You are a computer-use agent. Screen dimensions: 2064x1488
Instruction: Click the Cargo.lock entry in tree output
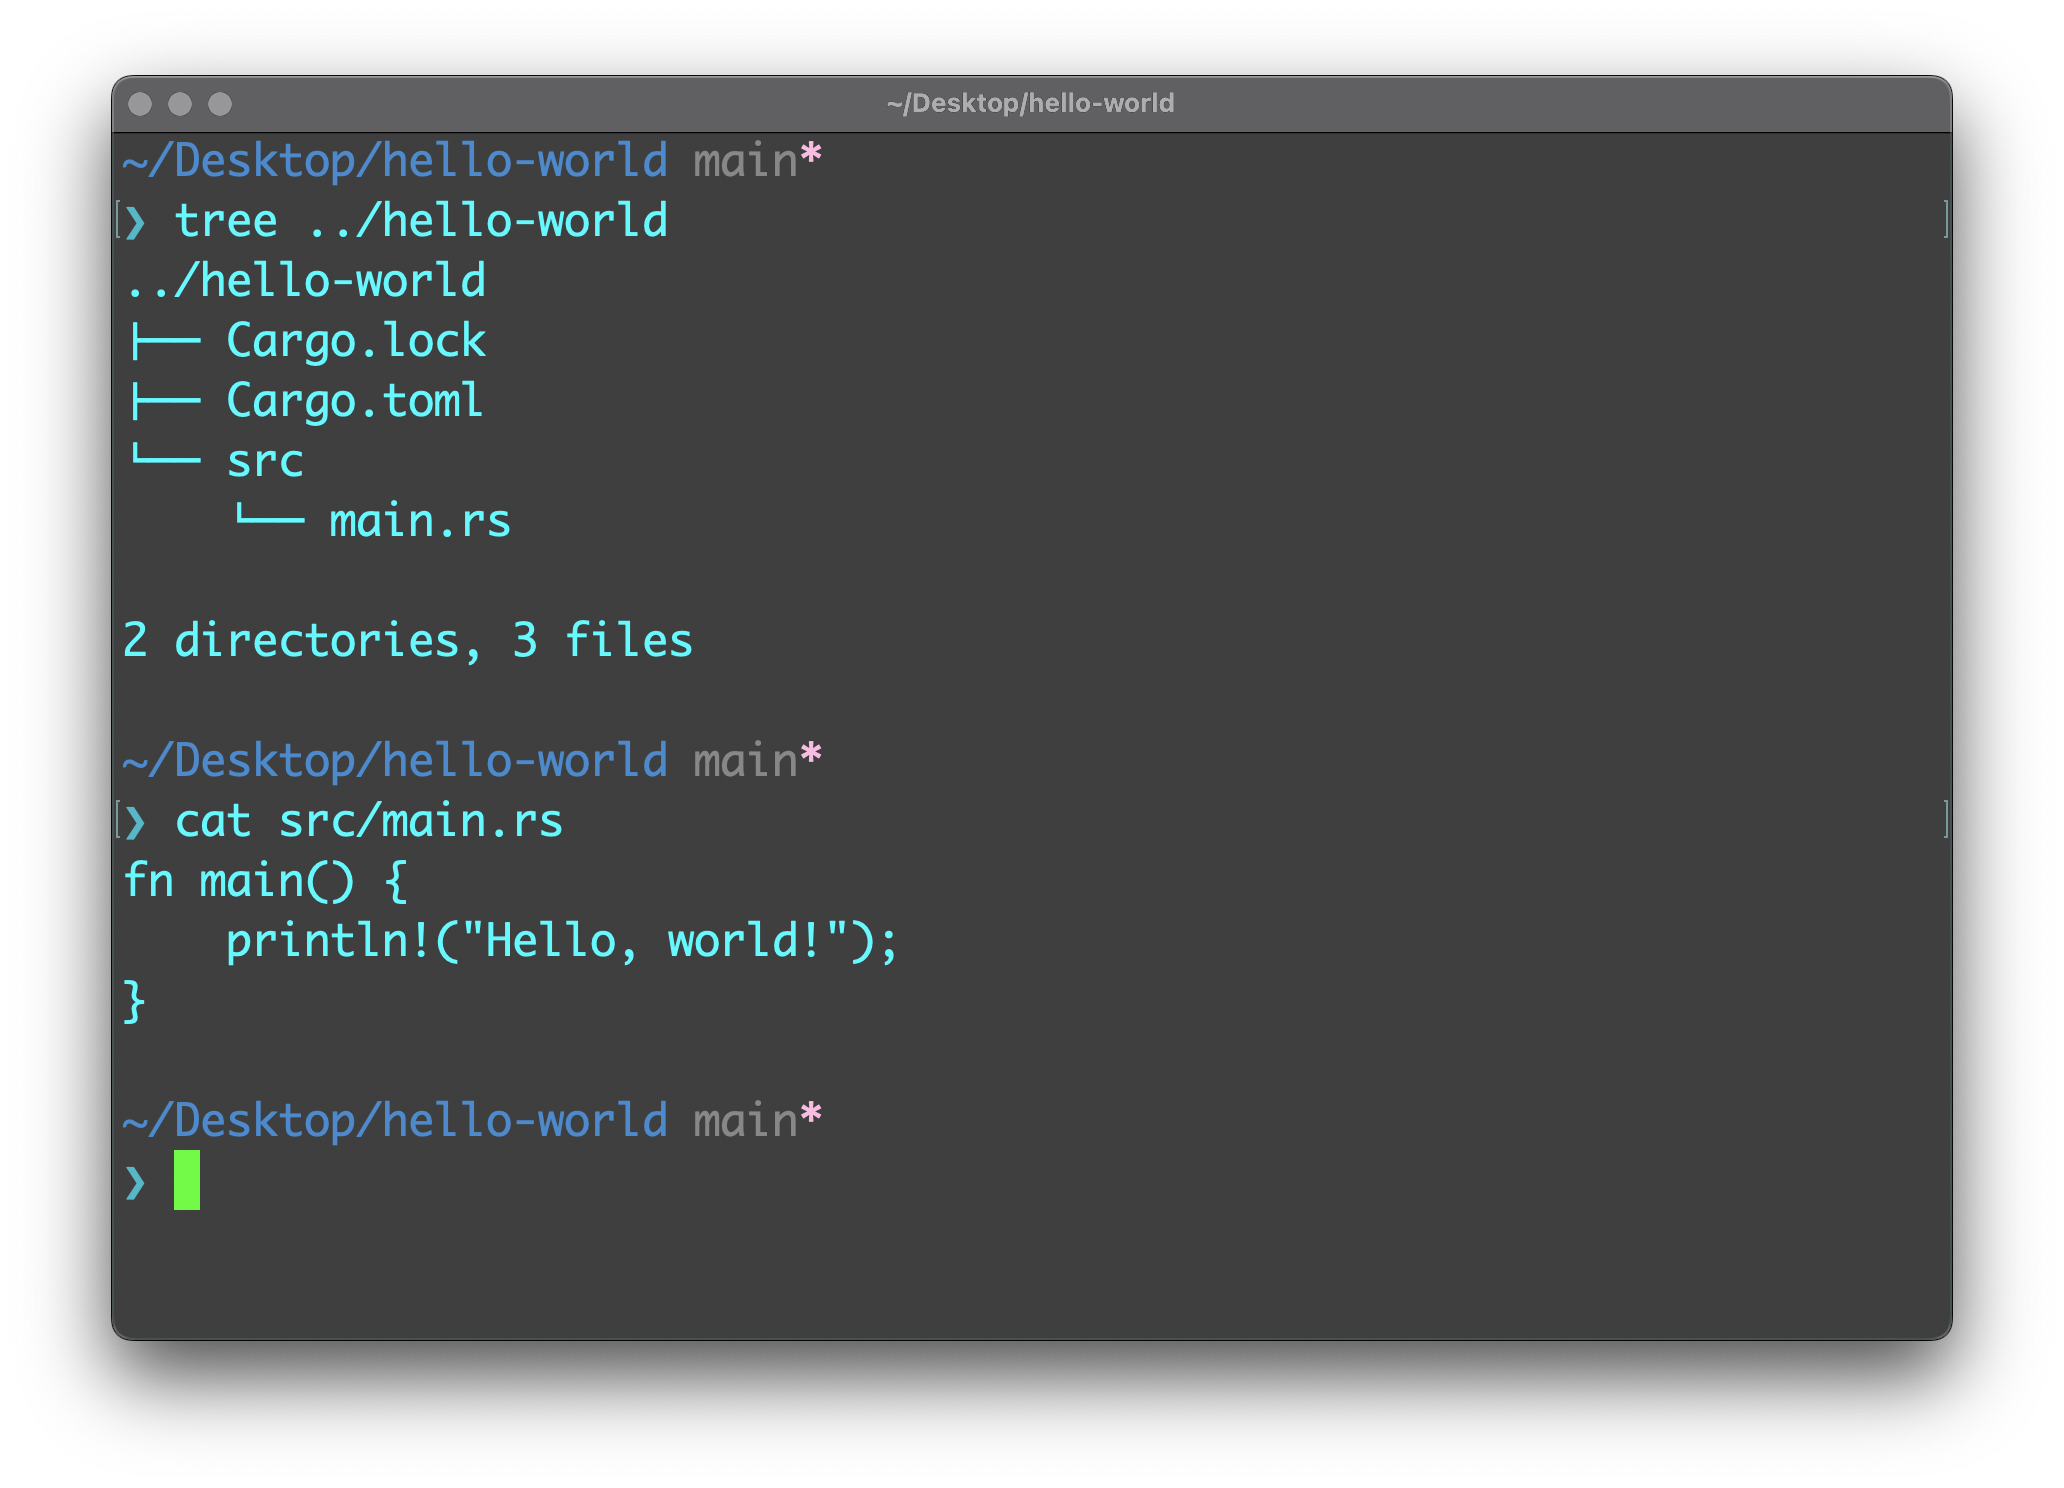pos(356,341)
